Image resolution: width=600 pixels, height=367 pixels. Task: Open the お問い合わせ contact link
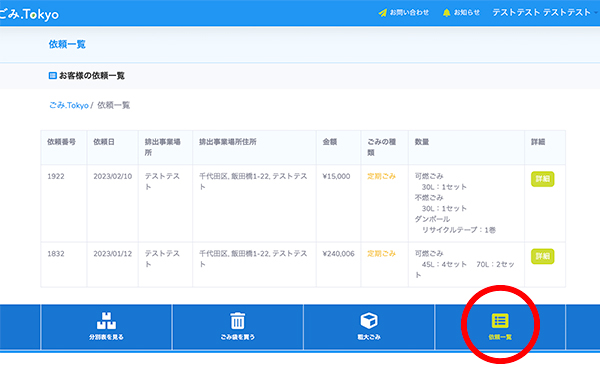(x=409, y=13)
